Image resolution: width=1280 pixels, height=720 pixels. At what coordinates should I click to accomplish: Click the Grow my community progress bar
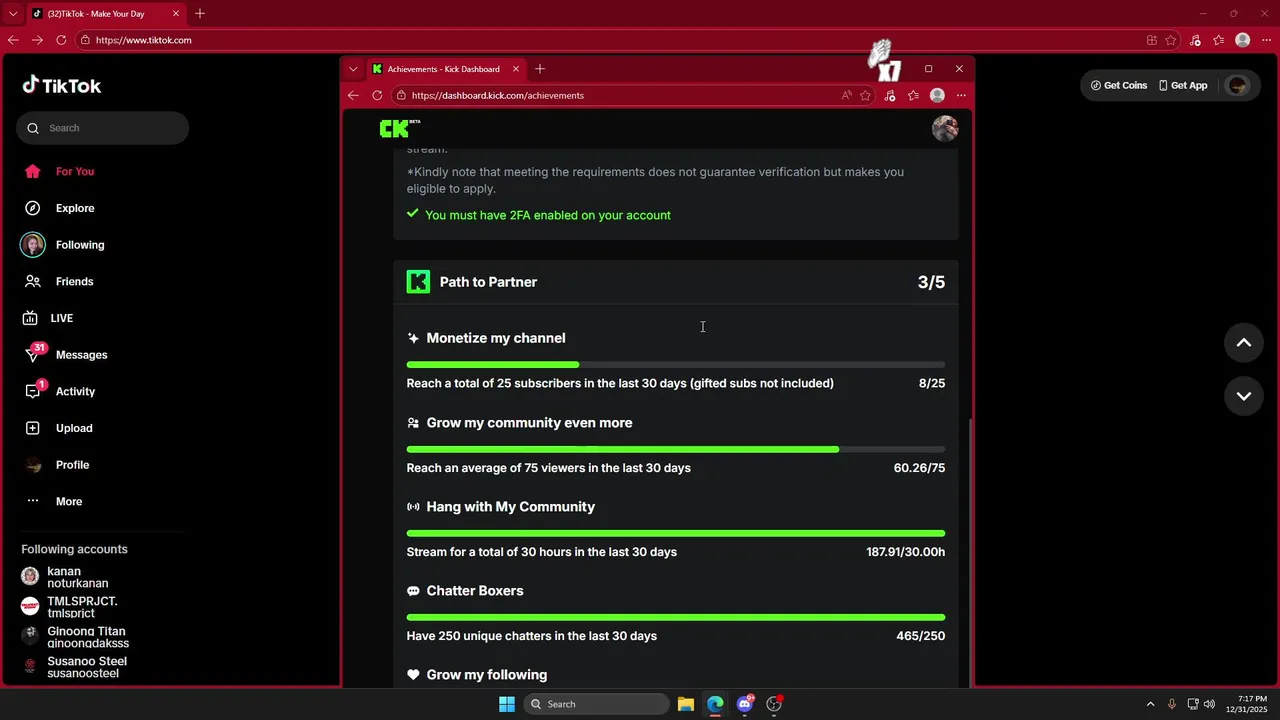click(x=676, y=449)
